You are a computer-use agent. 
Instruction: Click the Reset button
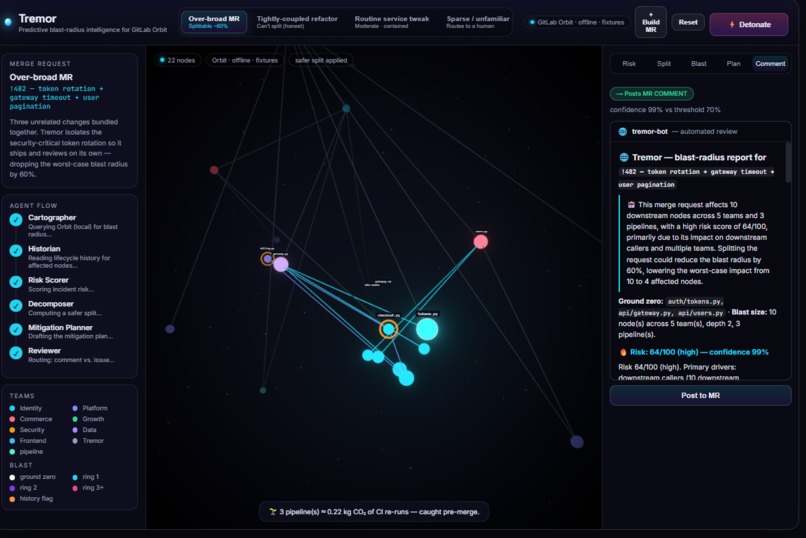pyautogui.click(x=688, y=22)
